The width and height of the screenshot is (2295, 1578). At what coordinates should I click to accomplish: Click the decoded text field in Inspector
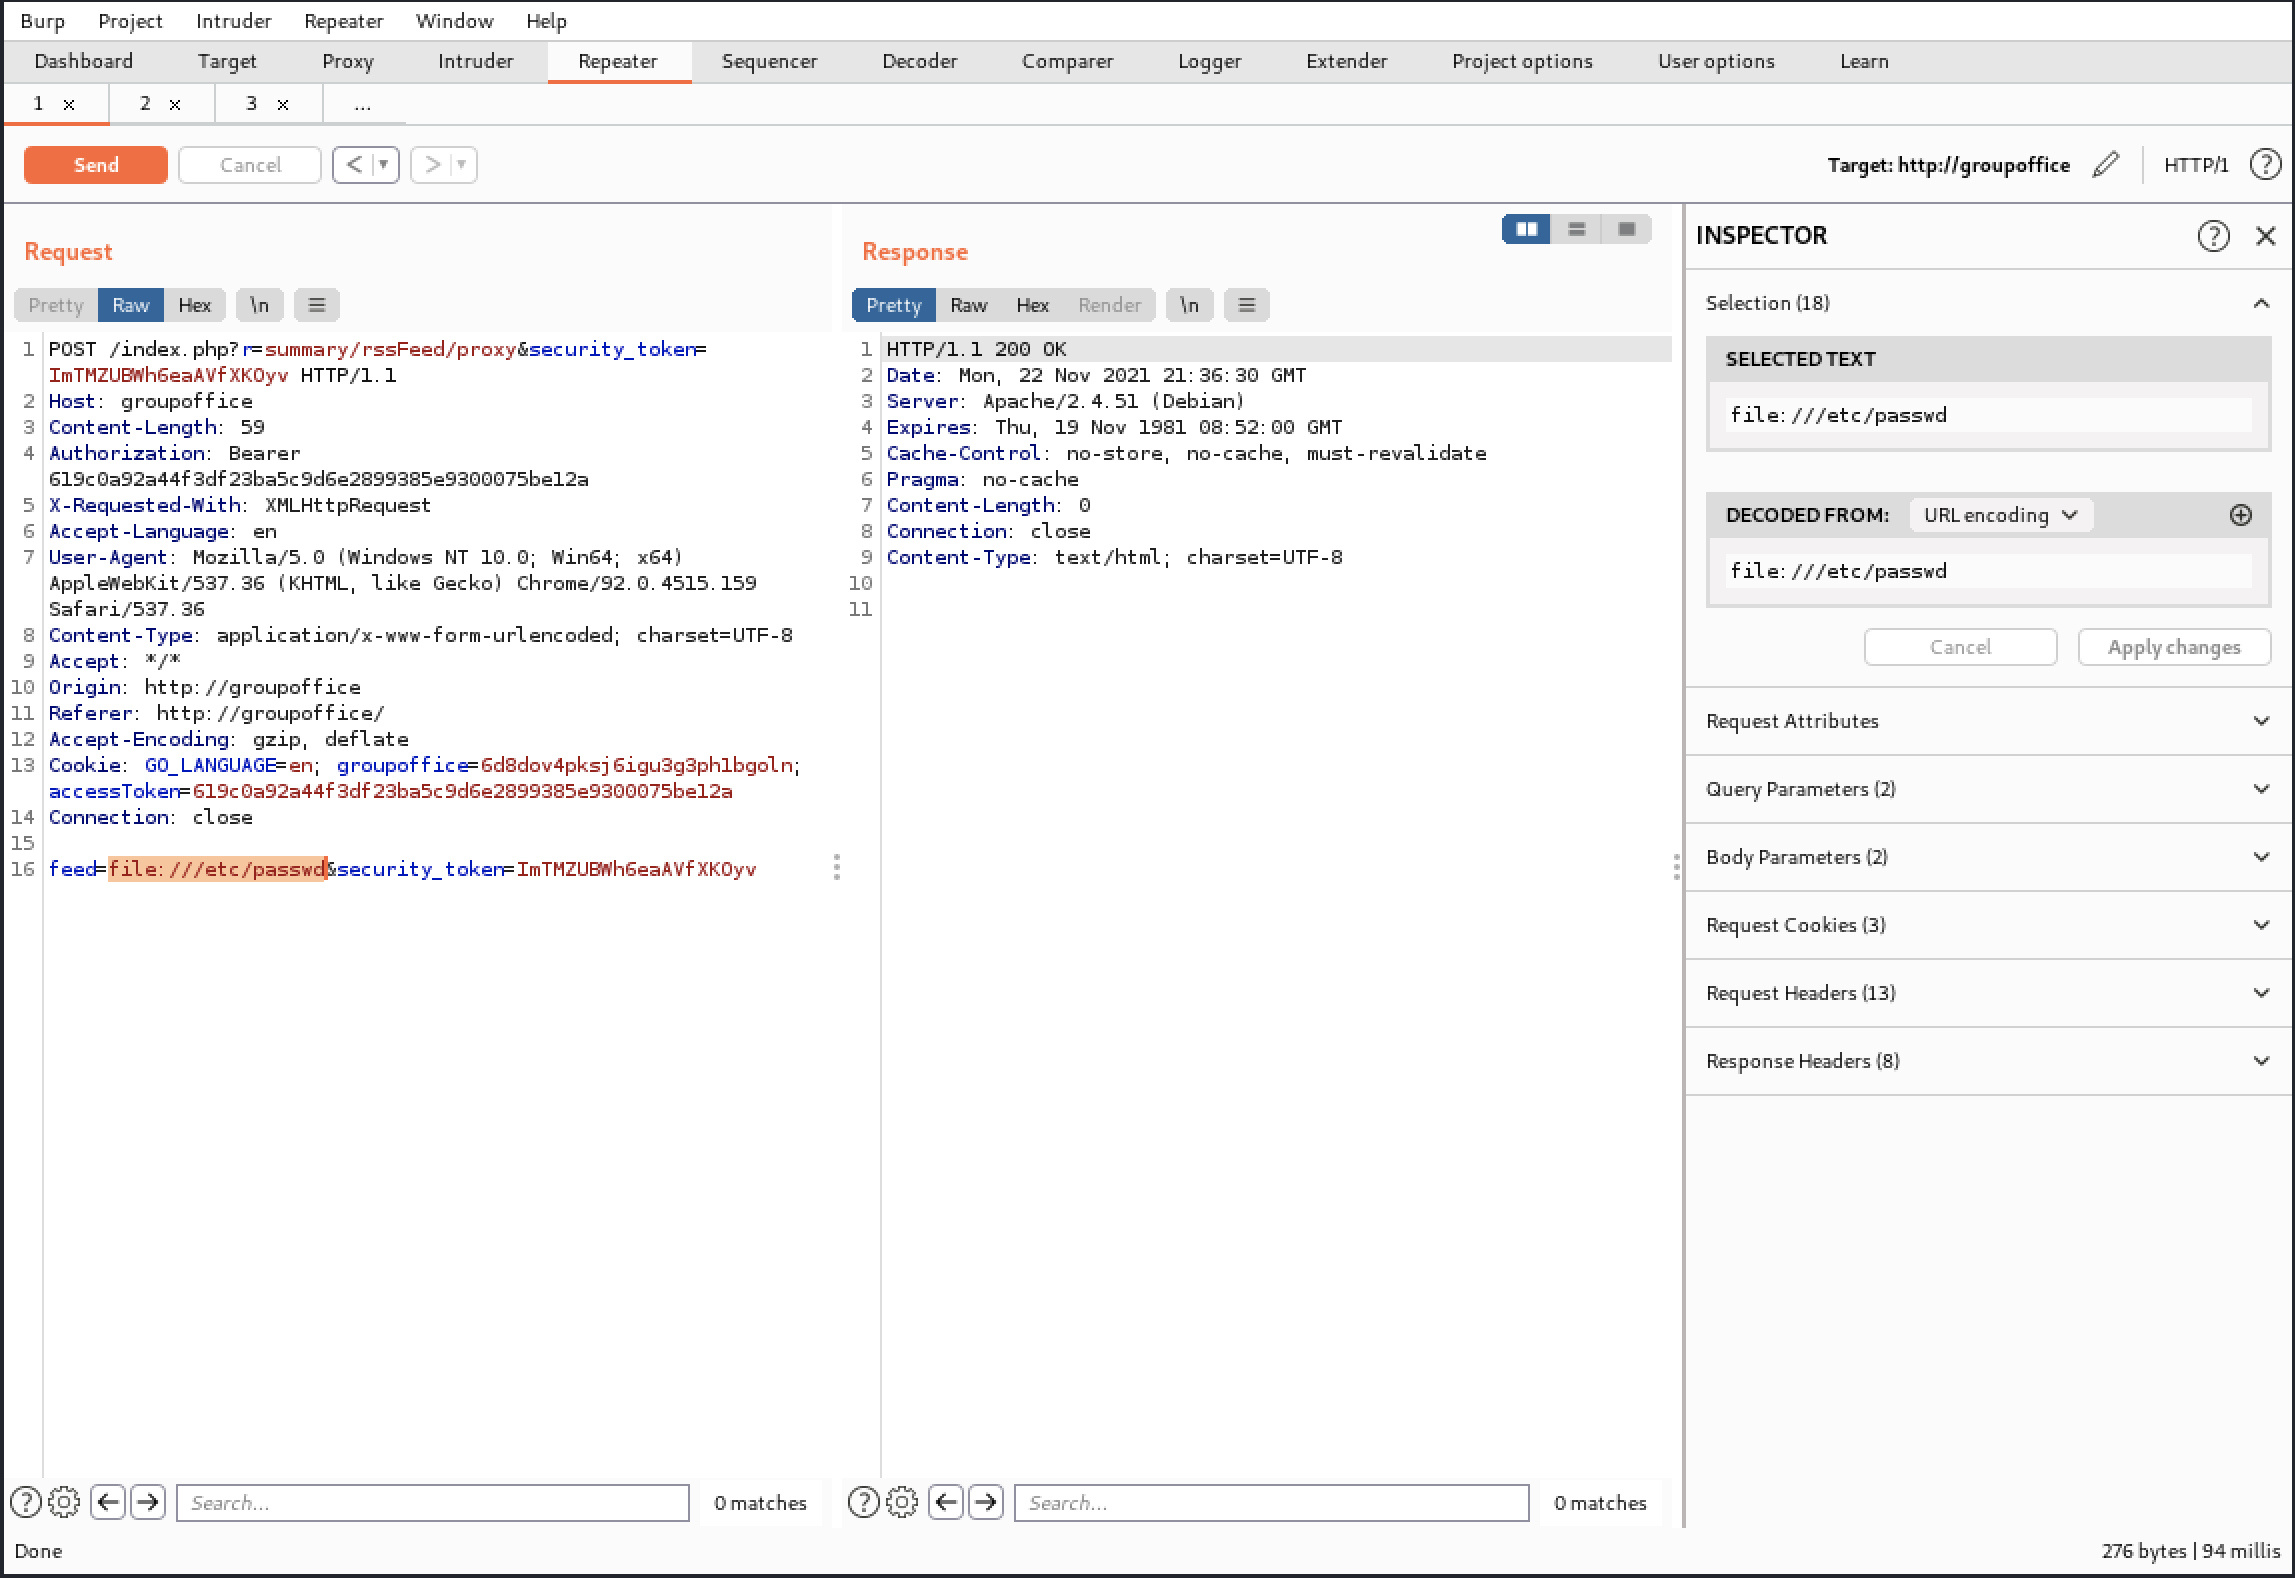pos(1988,571)
